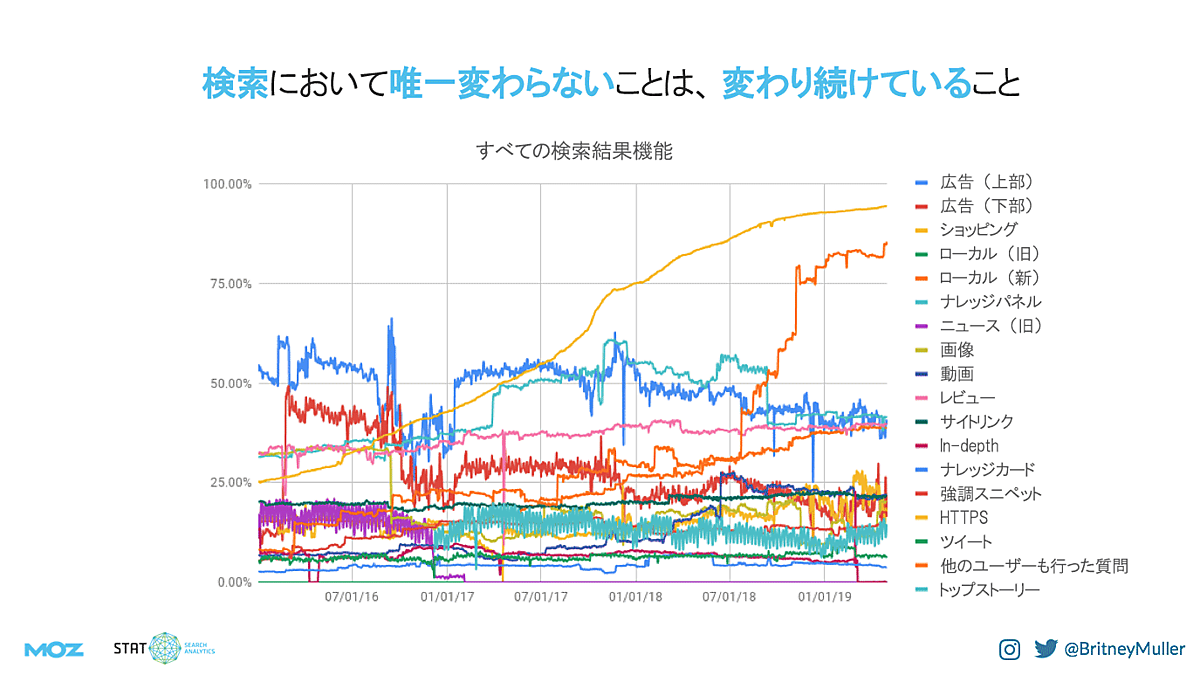The height and width of the screenshot is (675, 1200).
Task: Click the トップストーリー legend label
Action: tap(989, 590)
